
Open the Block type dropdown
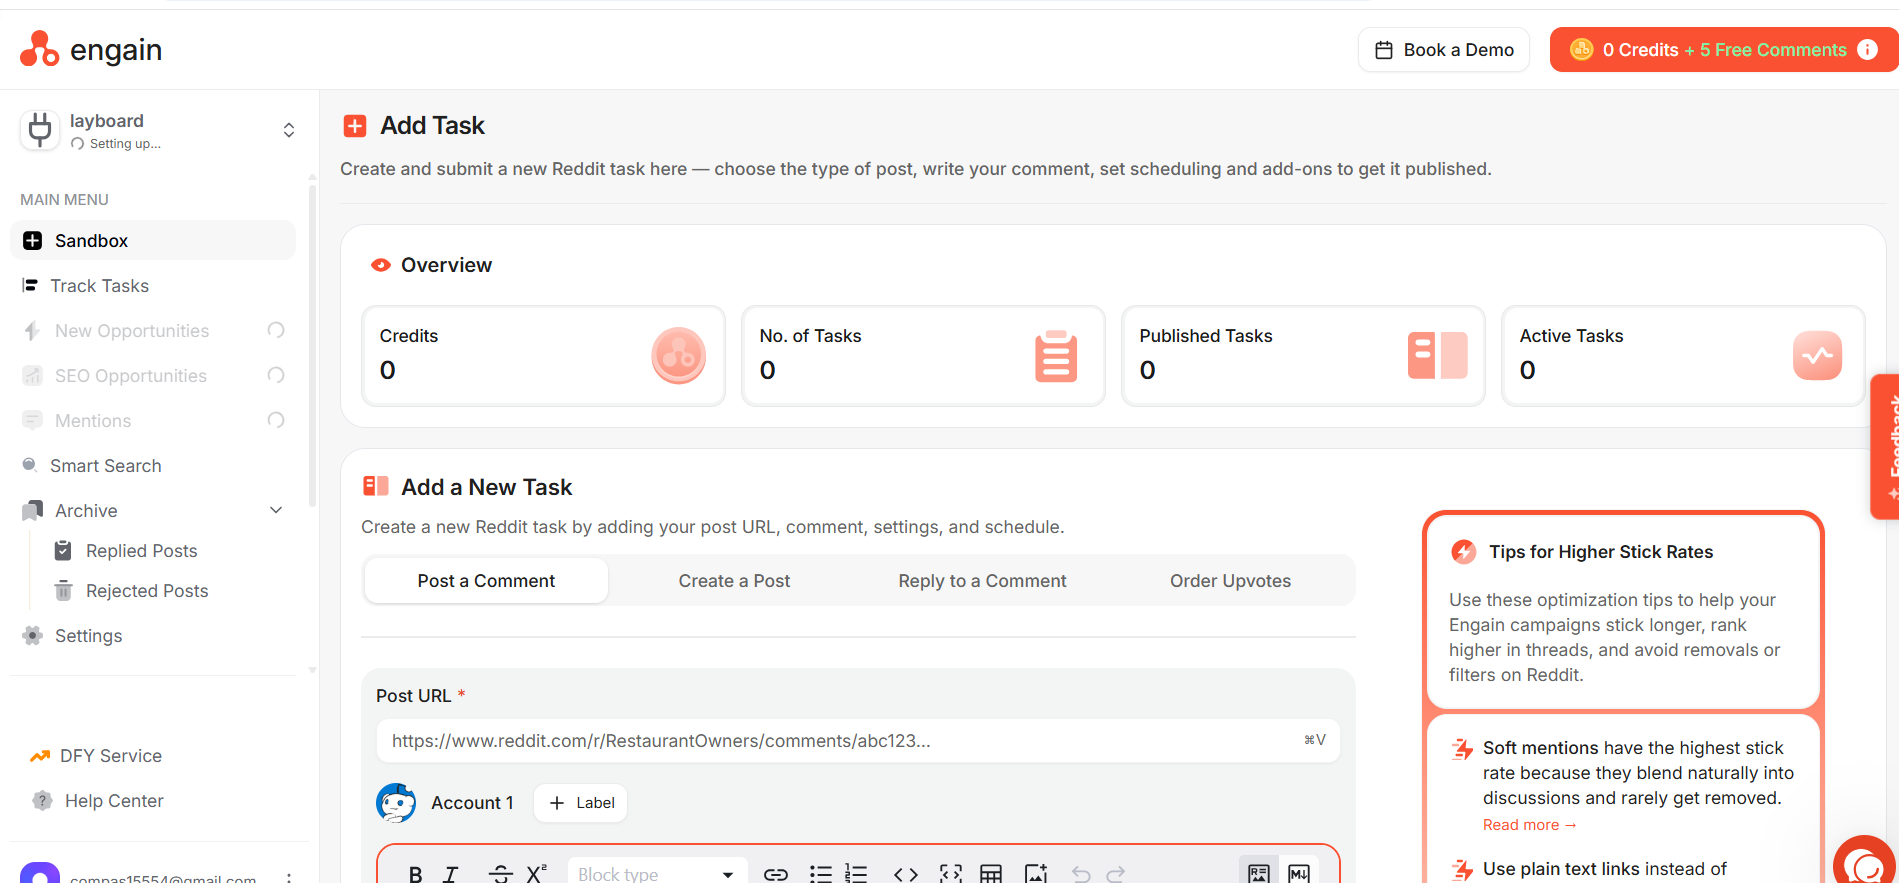[x=657, y=874]
